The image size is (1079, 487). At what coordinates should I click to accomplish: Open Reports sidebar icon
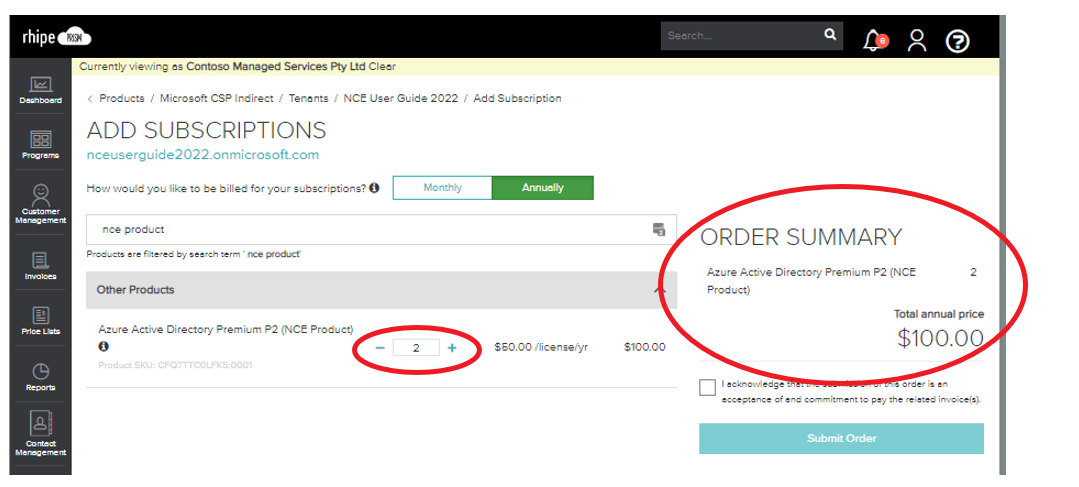pos(40,376)
